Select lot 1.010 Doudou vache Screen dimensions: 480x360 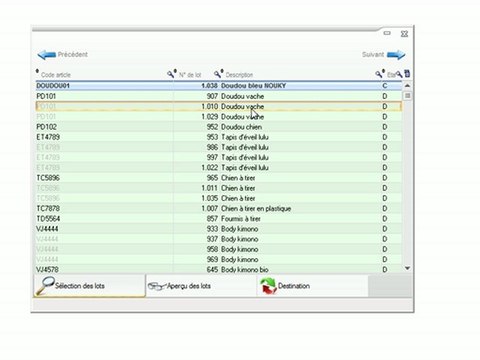(219, 106)
